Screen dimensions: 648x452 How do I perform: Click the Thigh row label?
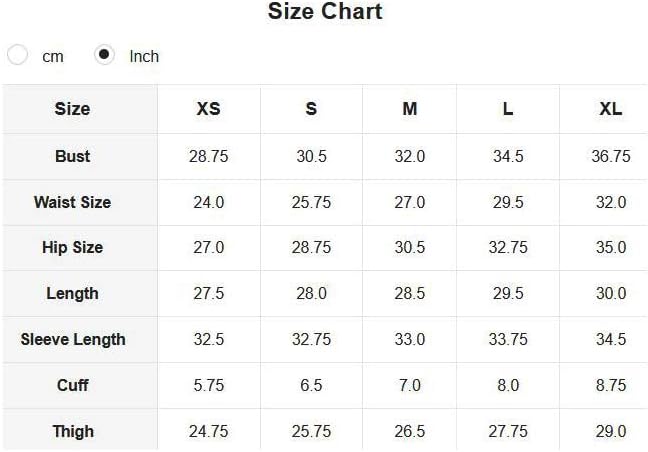coord(73,432)
